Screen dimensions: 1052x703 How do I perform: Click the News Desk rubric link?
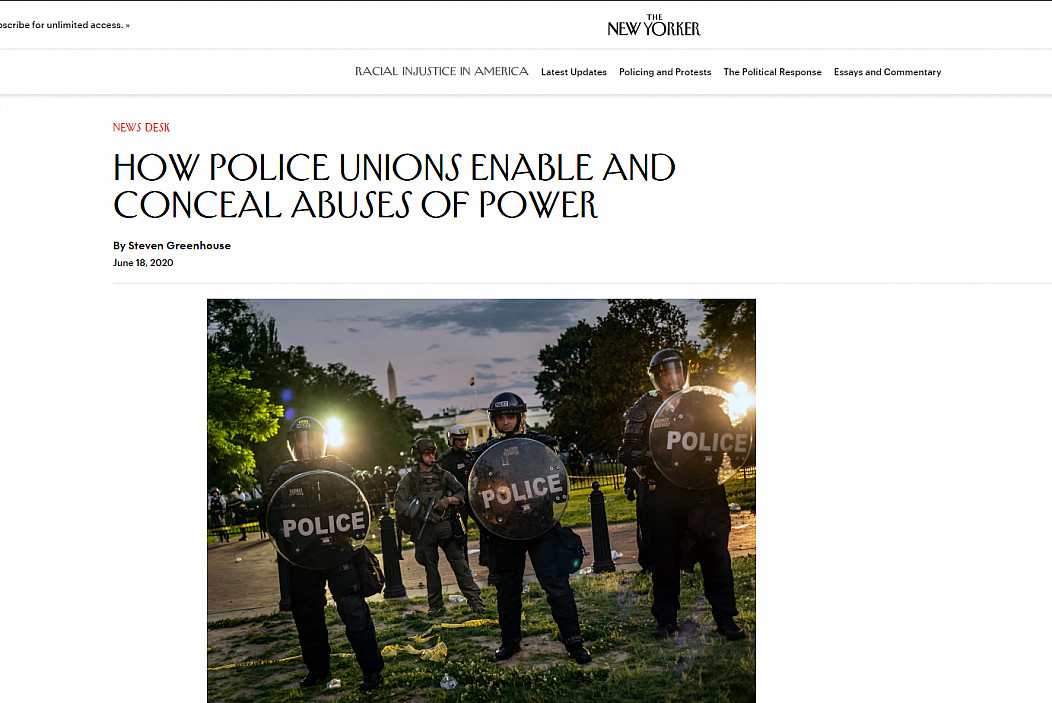click(x=141, y=127)
